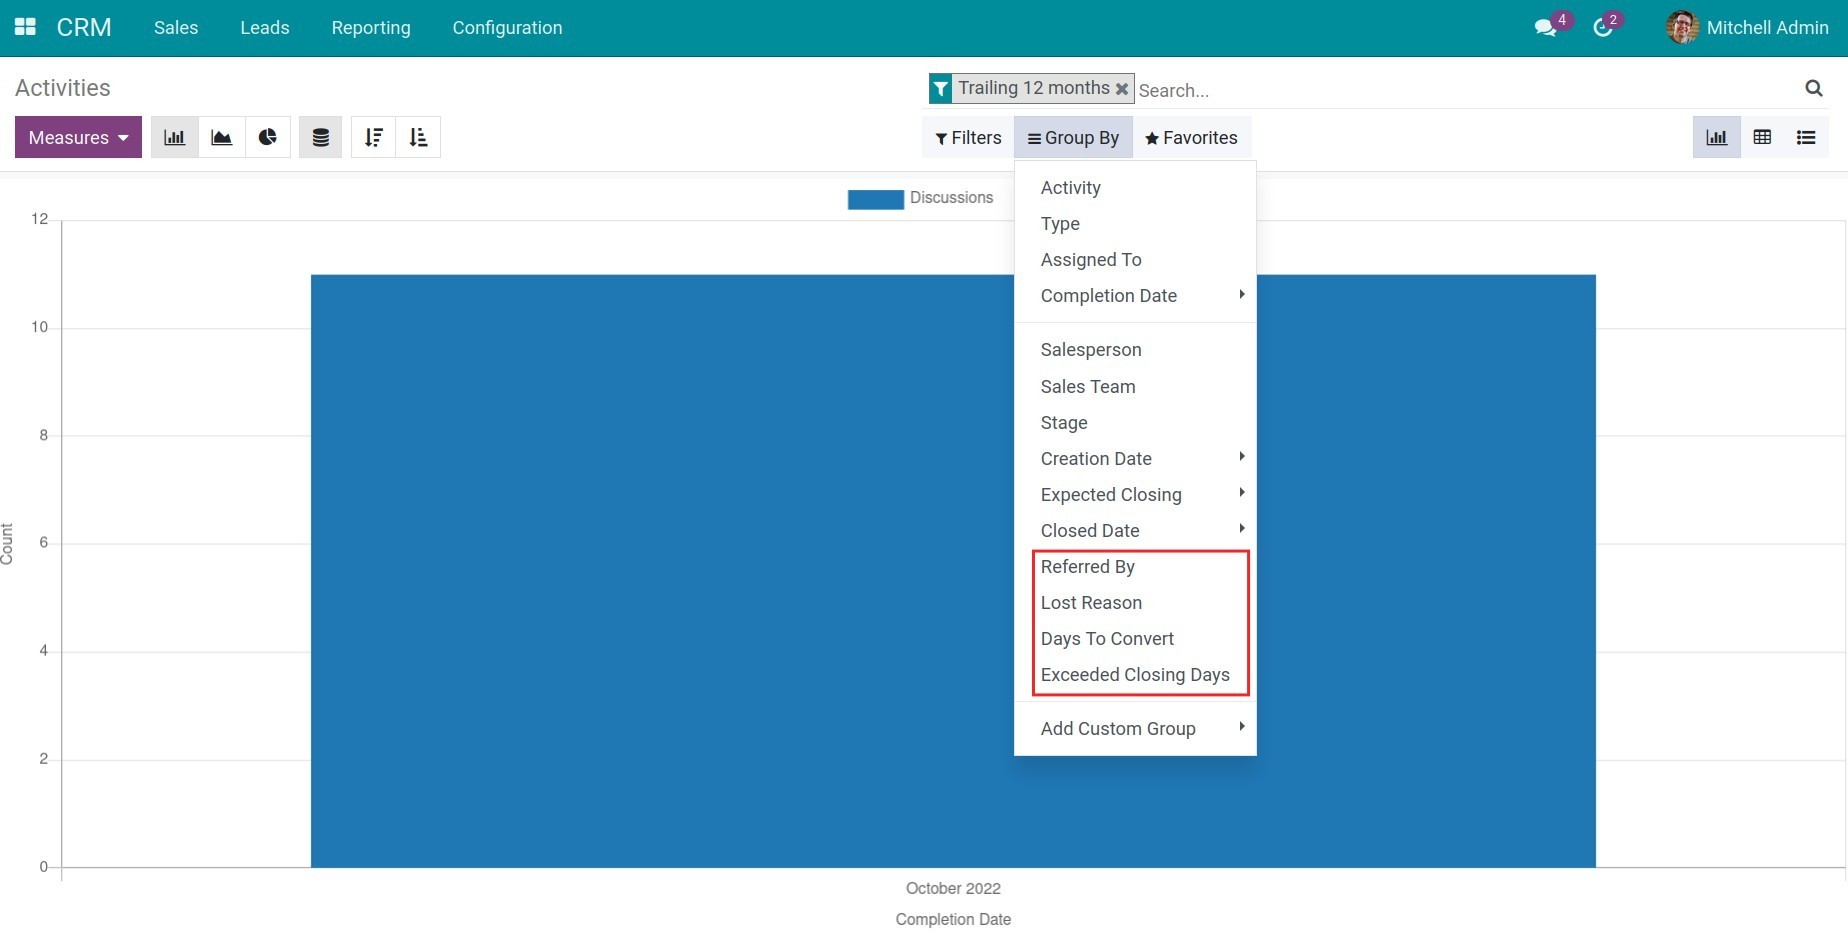Sort the chart in descending order
The height and width of the screenshot is (935, 1848).
pyautogui.click(x=373, y=137)
